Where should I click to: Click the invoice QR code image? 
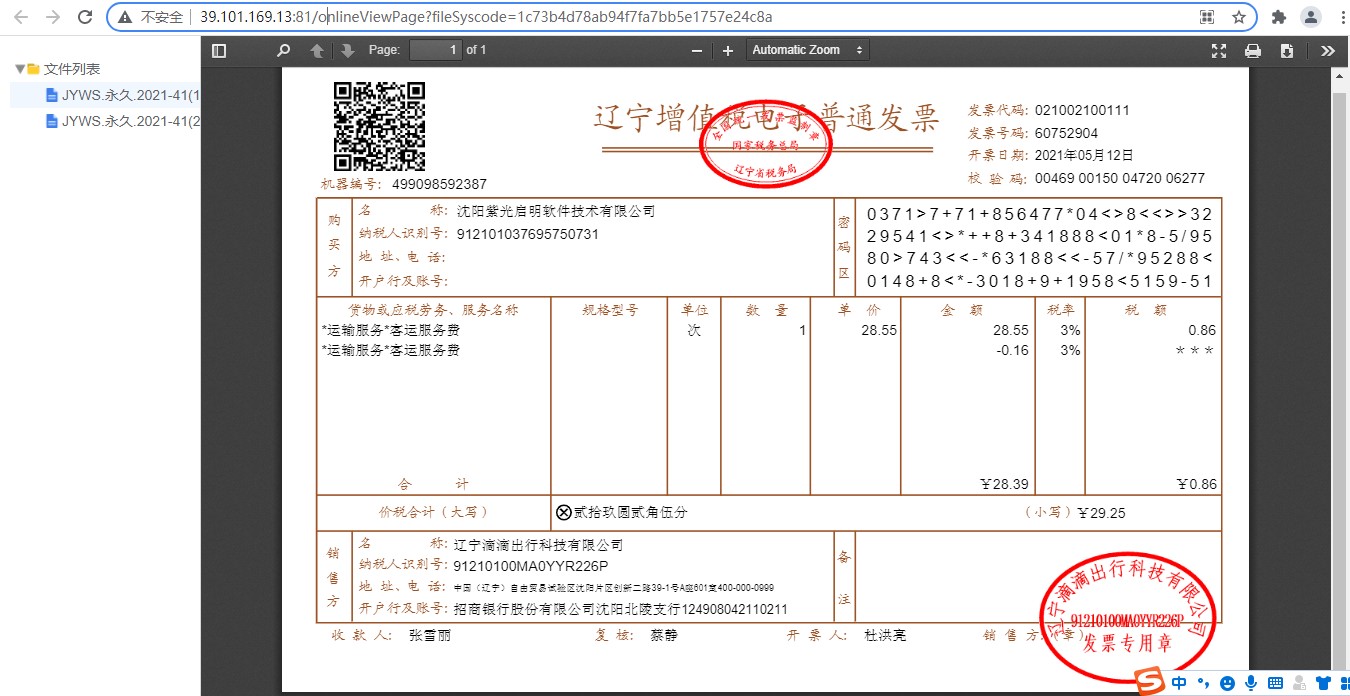379,126
